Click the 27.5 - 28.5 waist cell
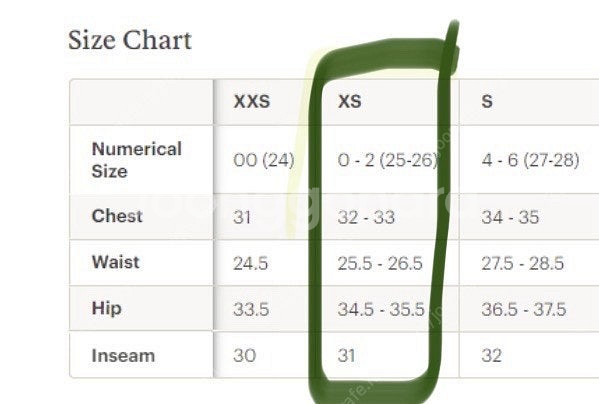Image resolution: width=599 pixels, height=404 pixels. [x=523, y=263]
